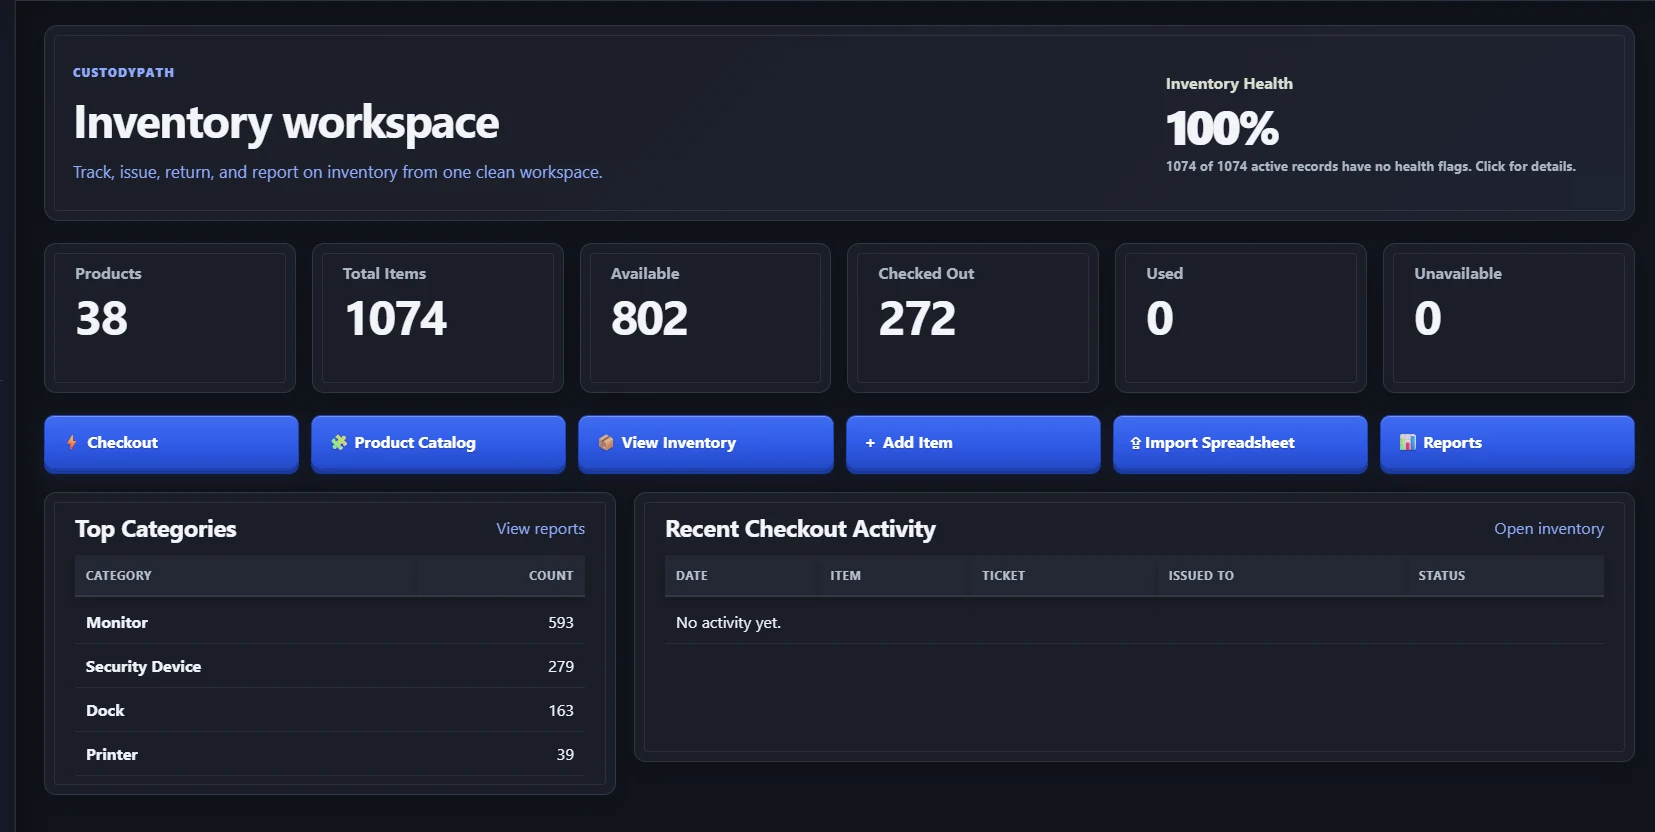Click the Monitor category row
Image resolution: width=1655 pixels, height=832 pixels.
tap(330, 622)
